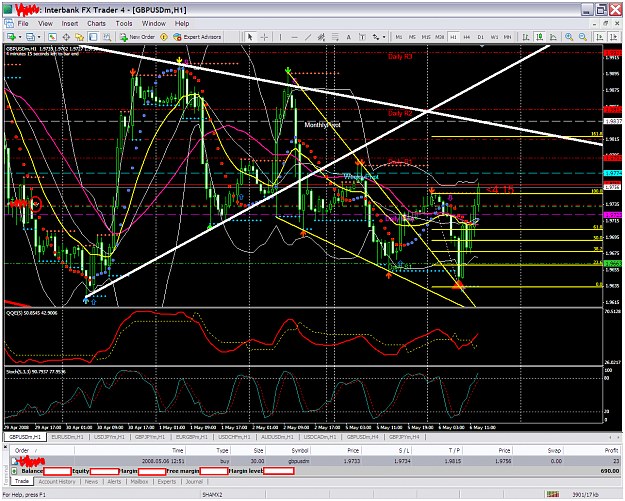625x501 pixels.
Task: Toggle the Navigator folder-star icon
Action: [x=80, y=37]
